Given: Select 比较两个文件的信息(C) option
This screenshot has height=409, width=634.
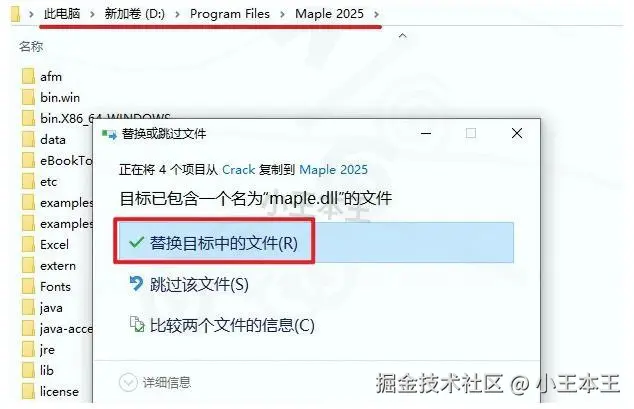Looking at the screenshot, I should point(232,325).
